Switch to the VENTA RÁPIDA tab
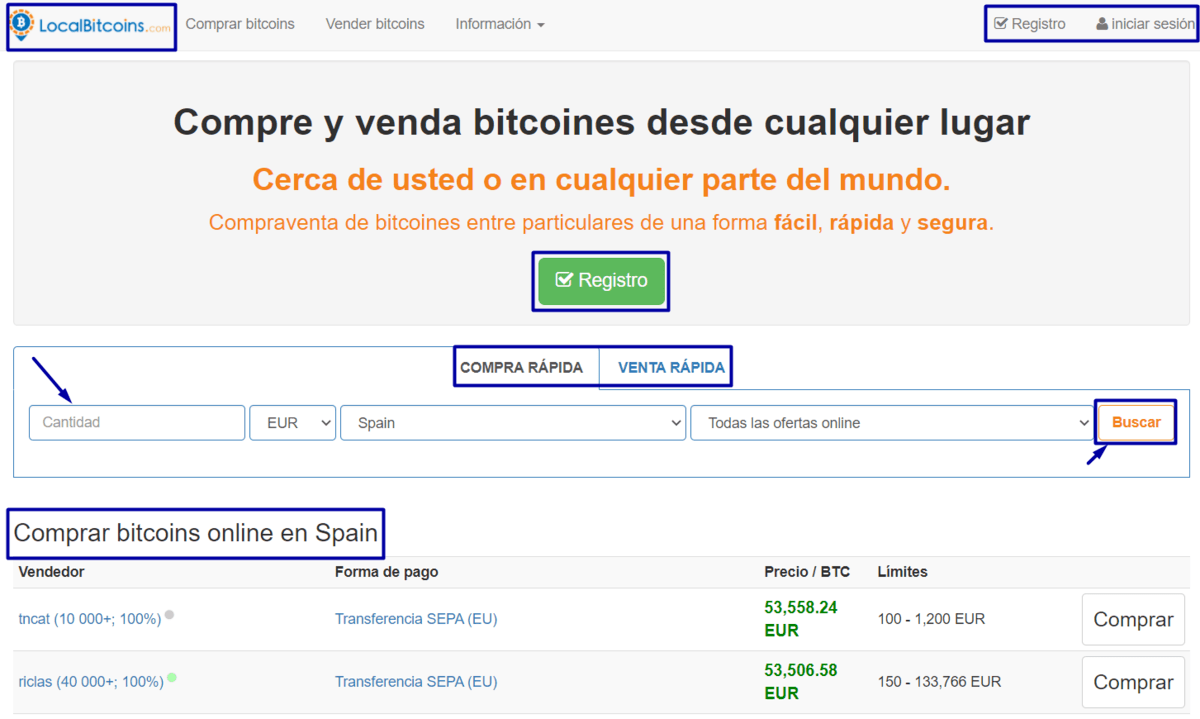Image resolution: width=1200 pixels, height=719 pixels. pyautogui.click(x=671, y=368)
